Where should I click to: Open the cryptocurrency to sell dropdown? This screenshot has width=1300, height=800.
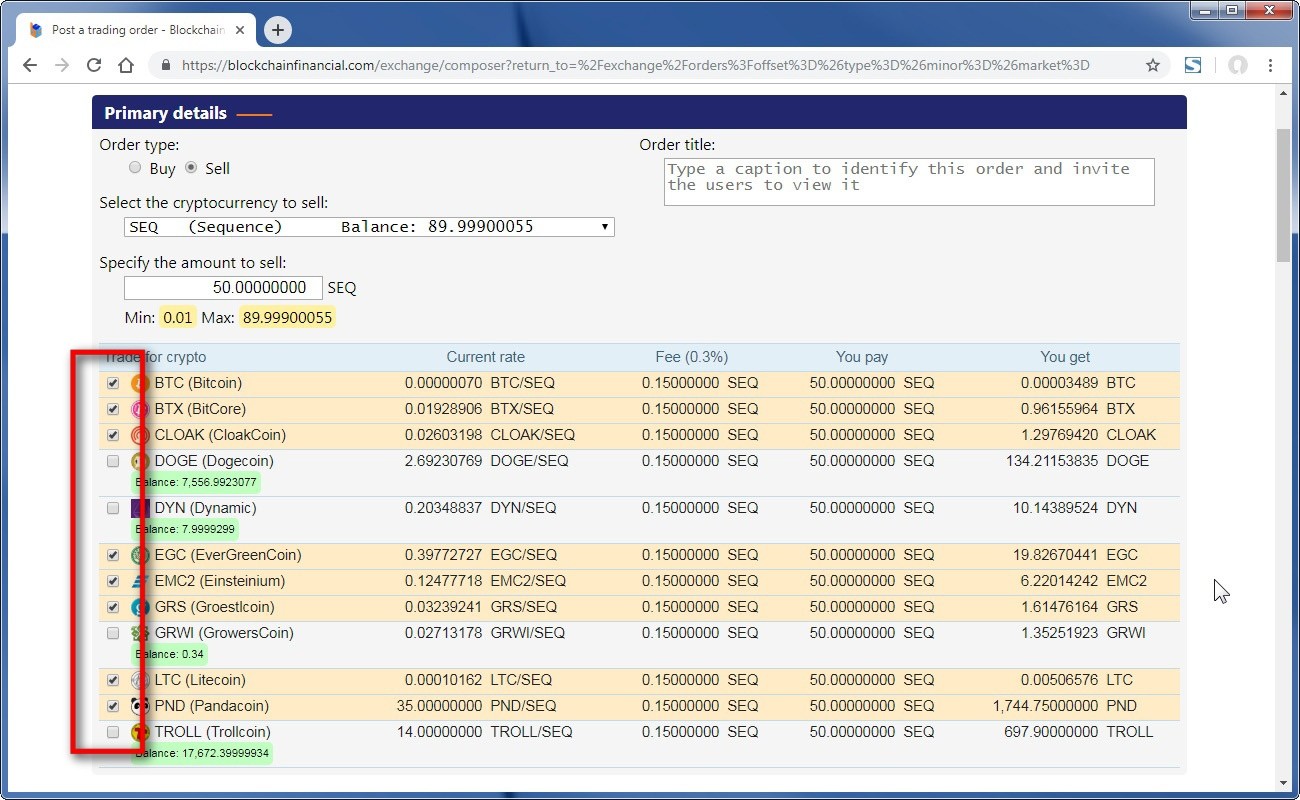click(x=369, y=227)
